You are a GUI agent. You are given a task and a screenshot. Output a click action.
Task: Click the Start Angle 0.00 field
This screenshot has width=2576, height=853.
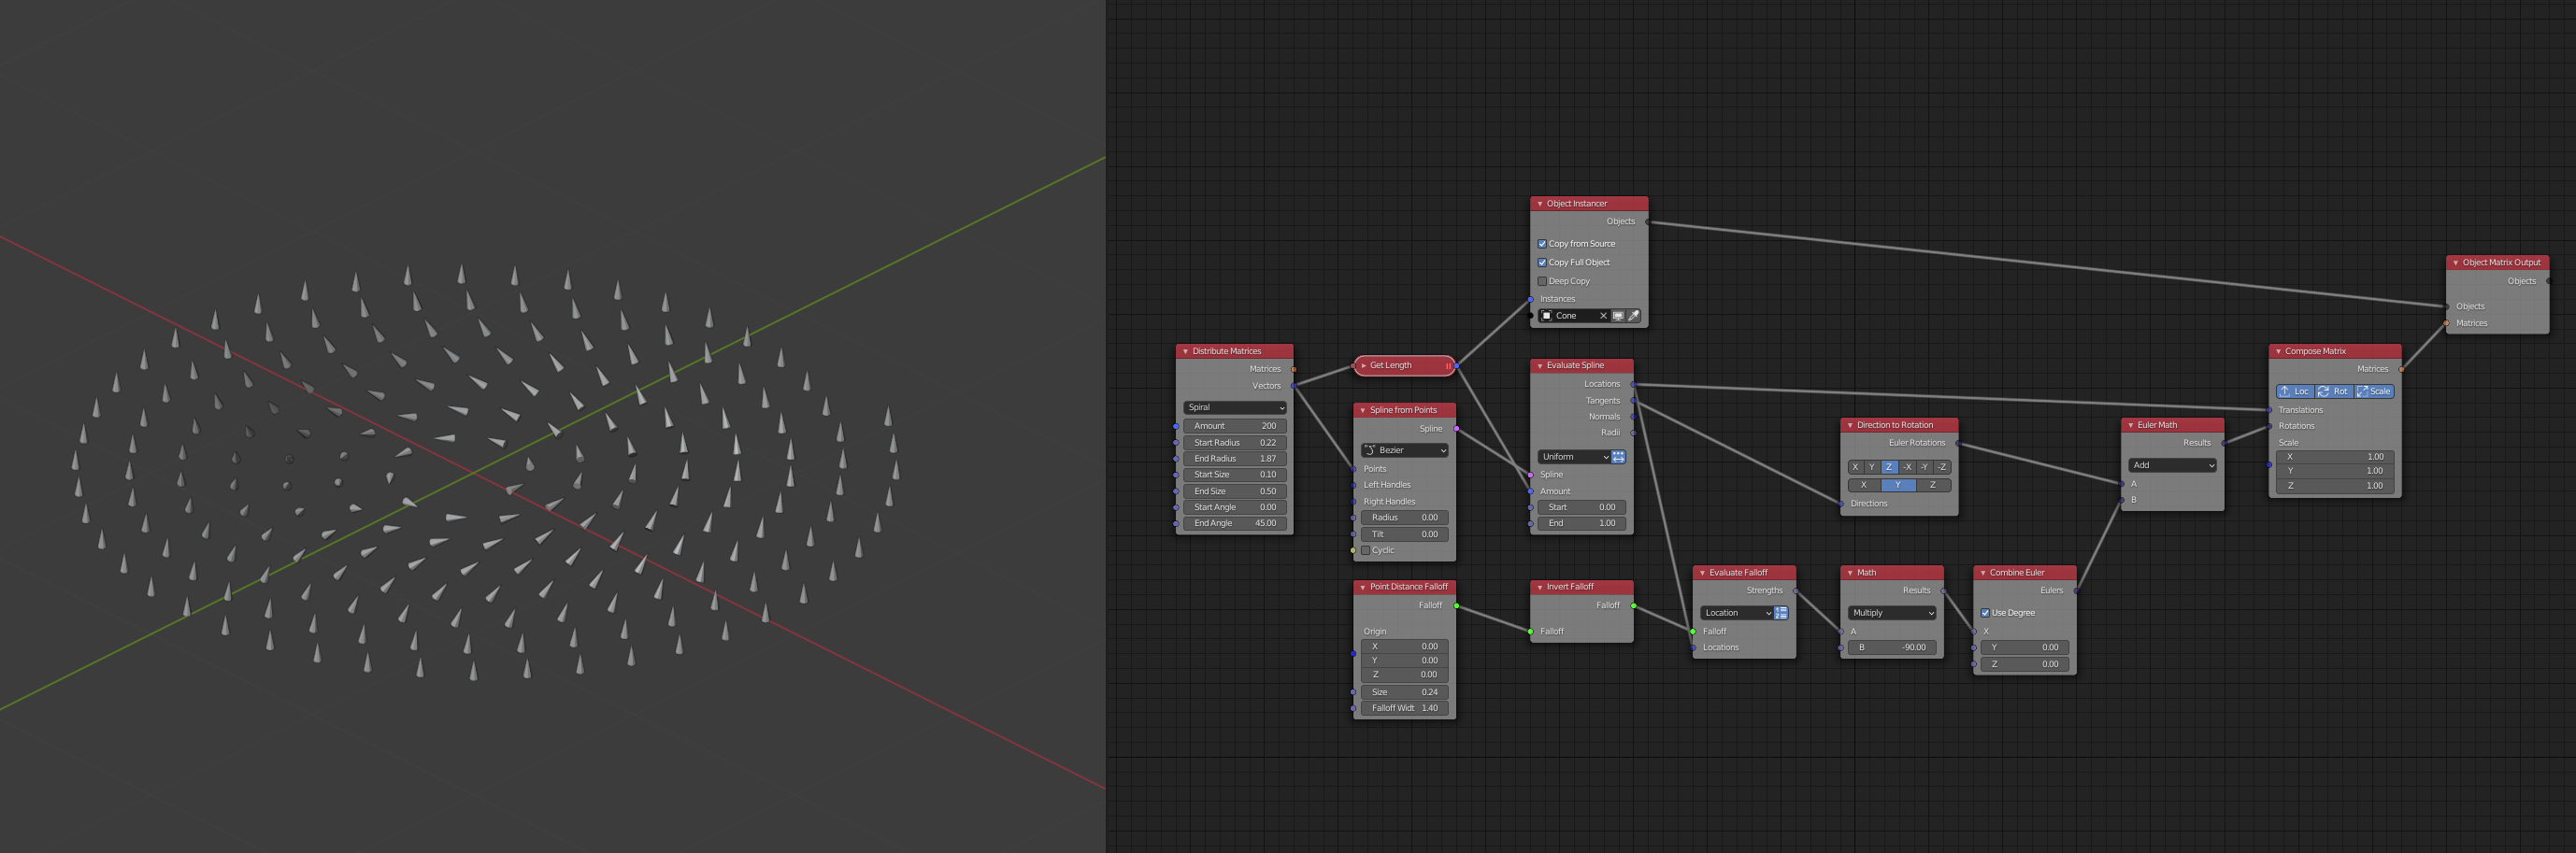click(1234, 508)
